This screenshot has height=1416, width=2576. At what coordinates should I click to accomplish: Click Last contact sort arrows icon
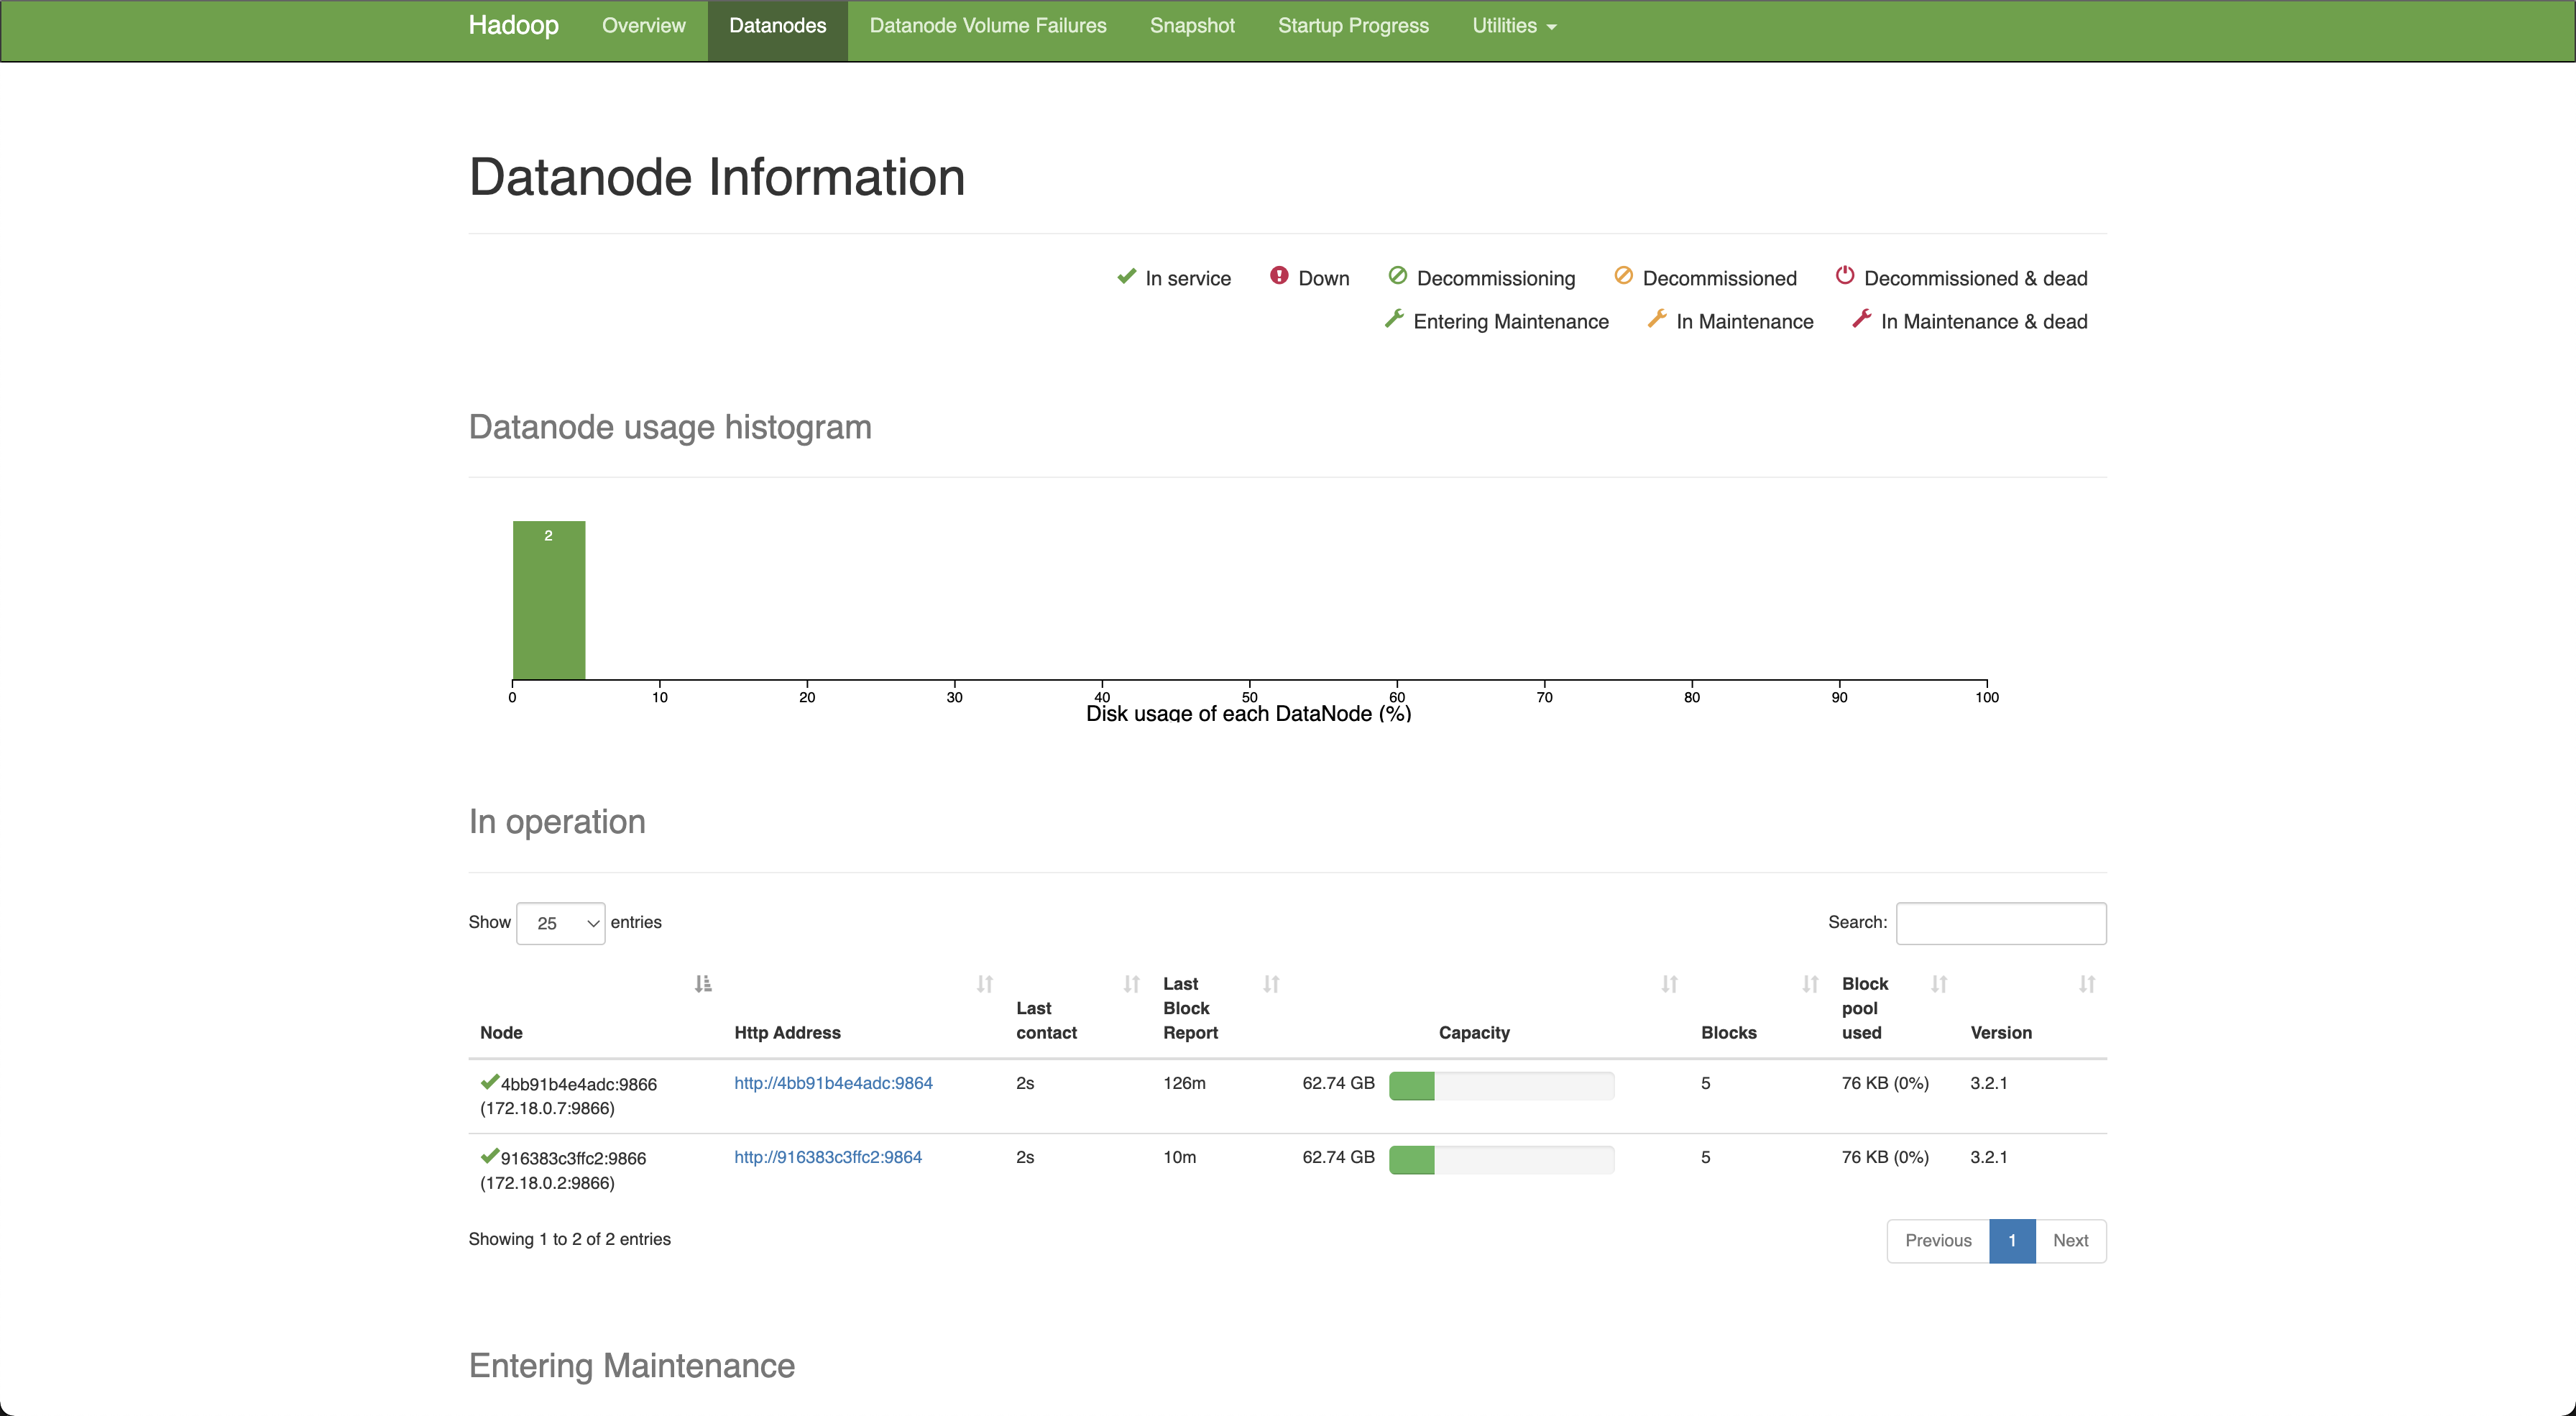(x=1131, y=984)
